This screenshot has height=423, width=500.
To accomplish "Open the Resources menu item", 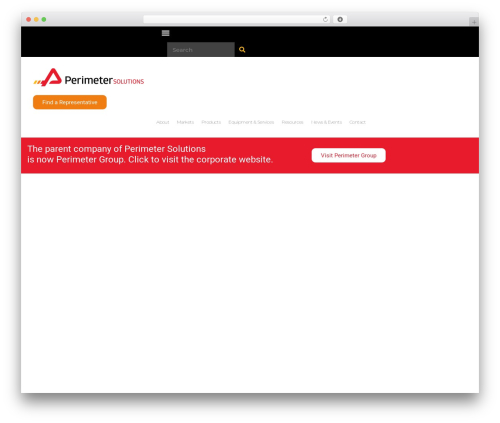I will click(292, 122).
